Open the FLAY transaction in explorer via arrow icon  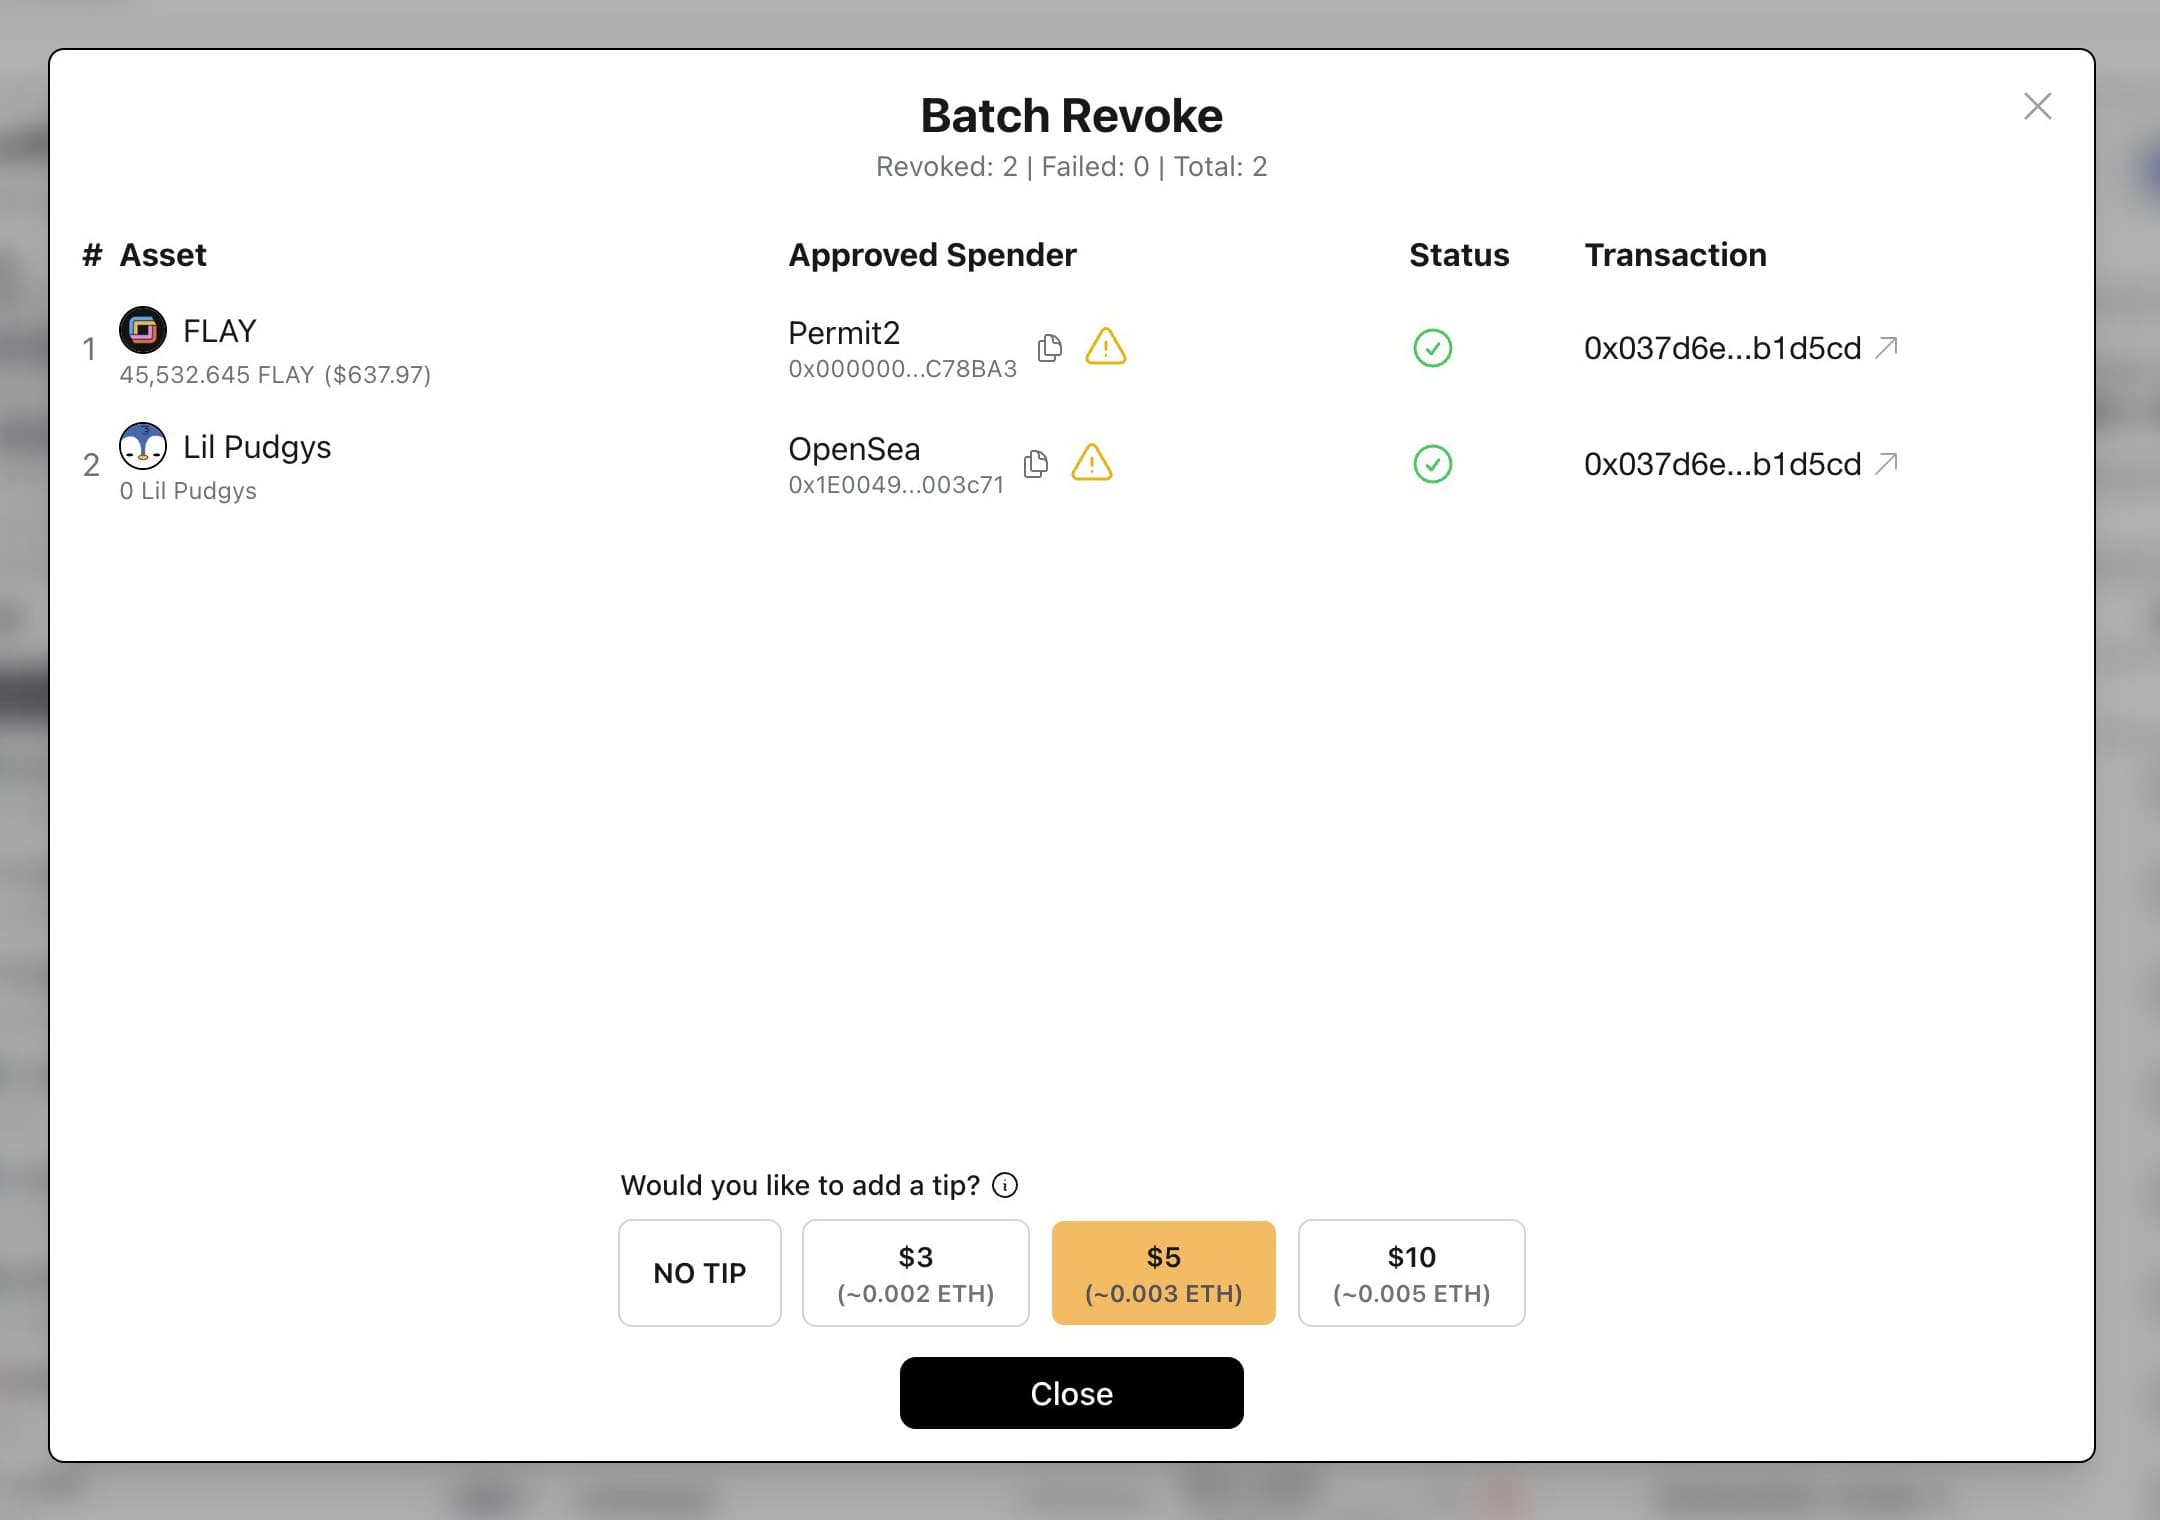pos(1886,347)
